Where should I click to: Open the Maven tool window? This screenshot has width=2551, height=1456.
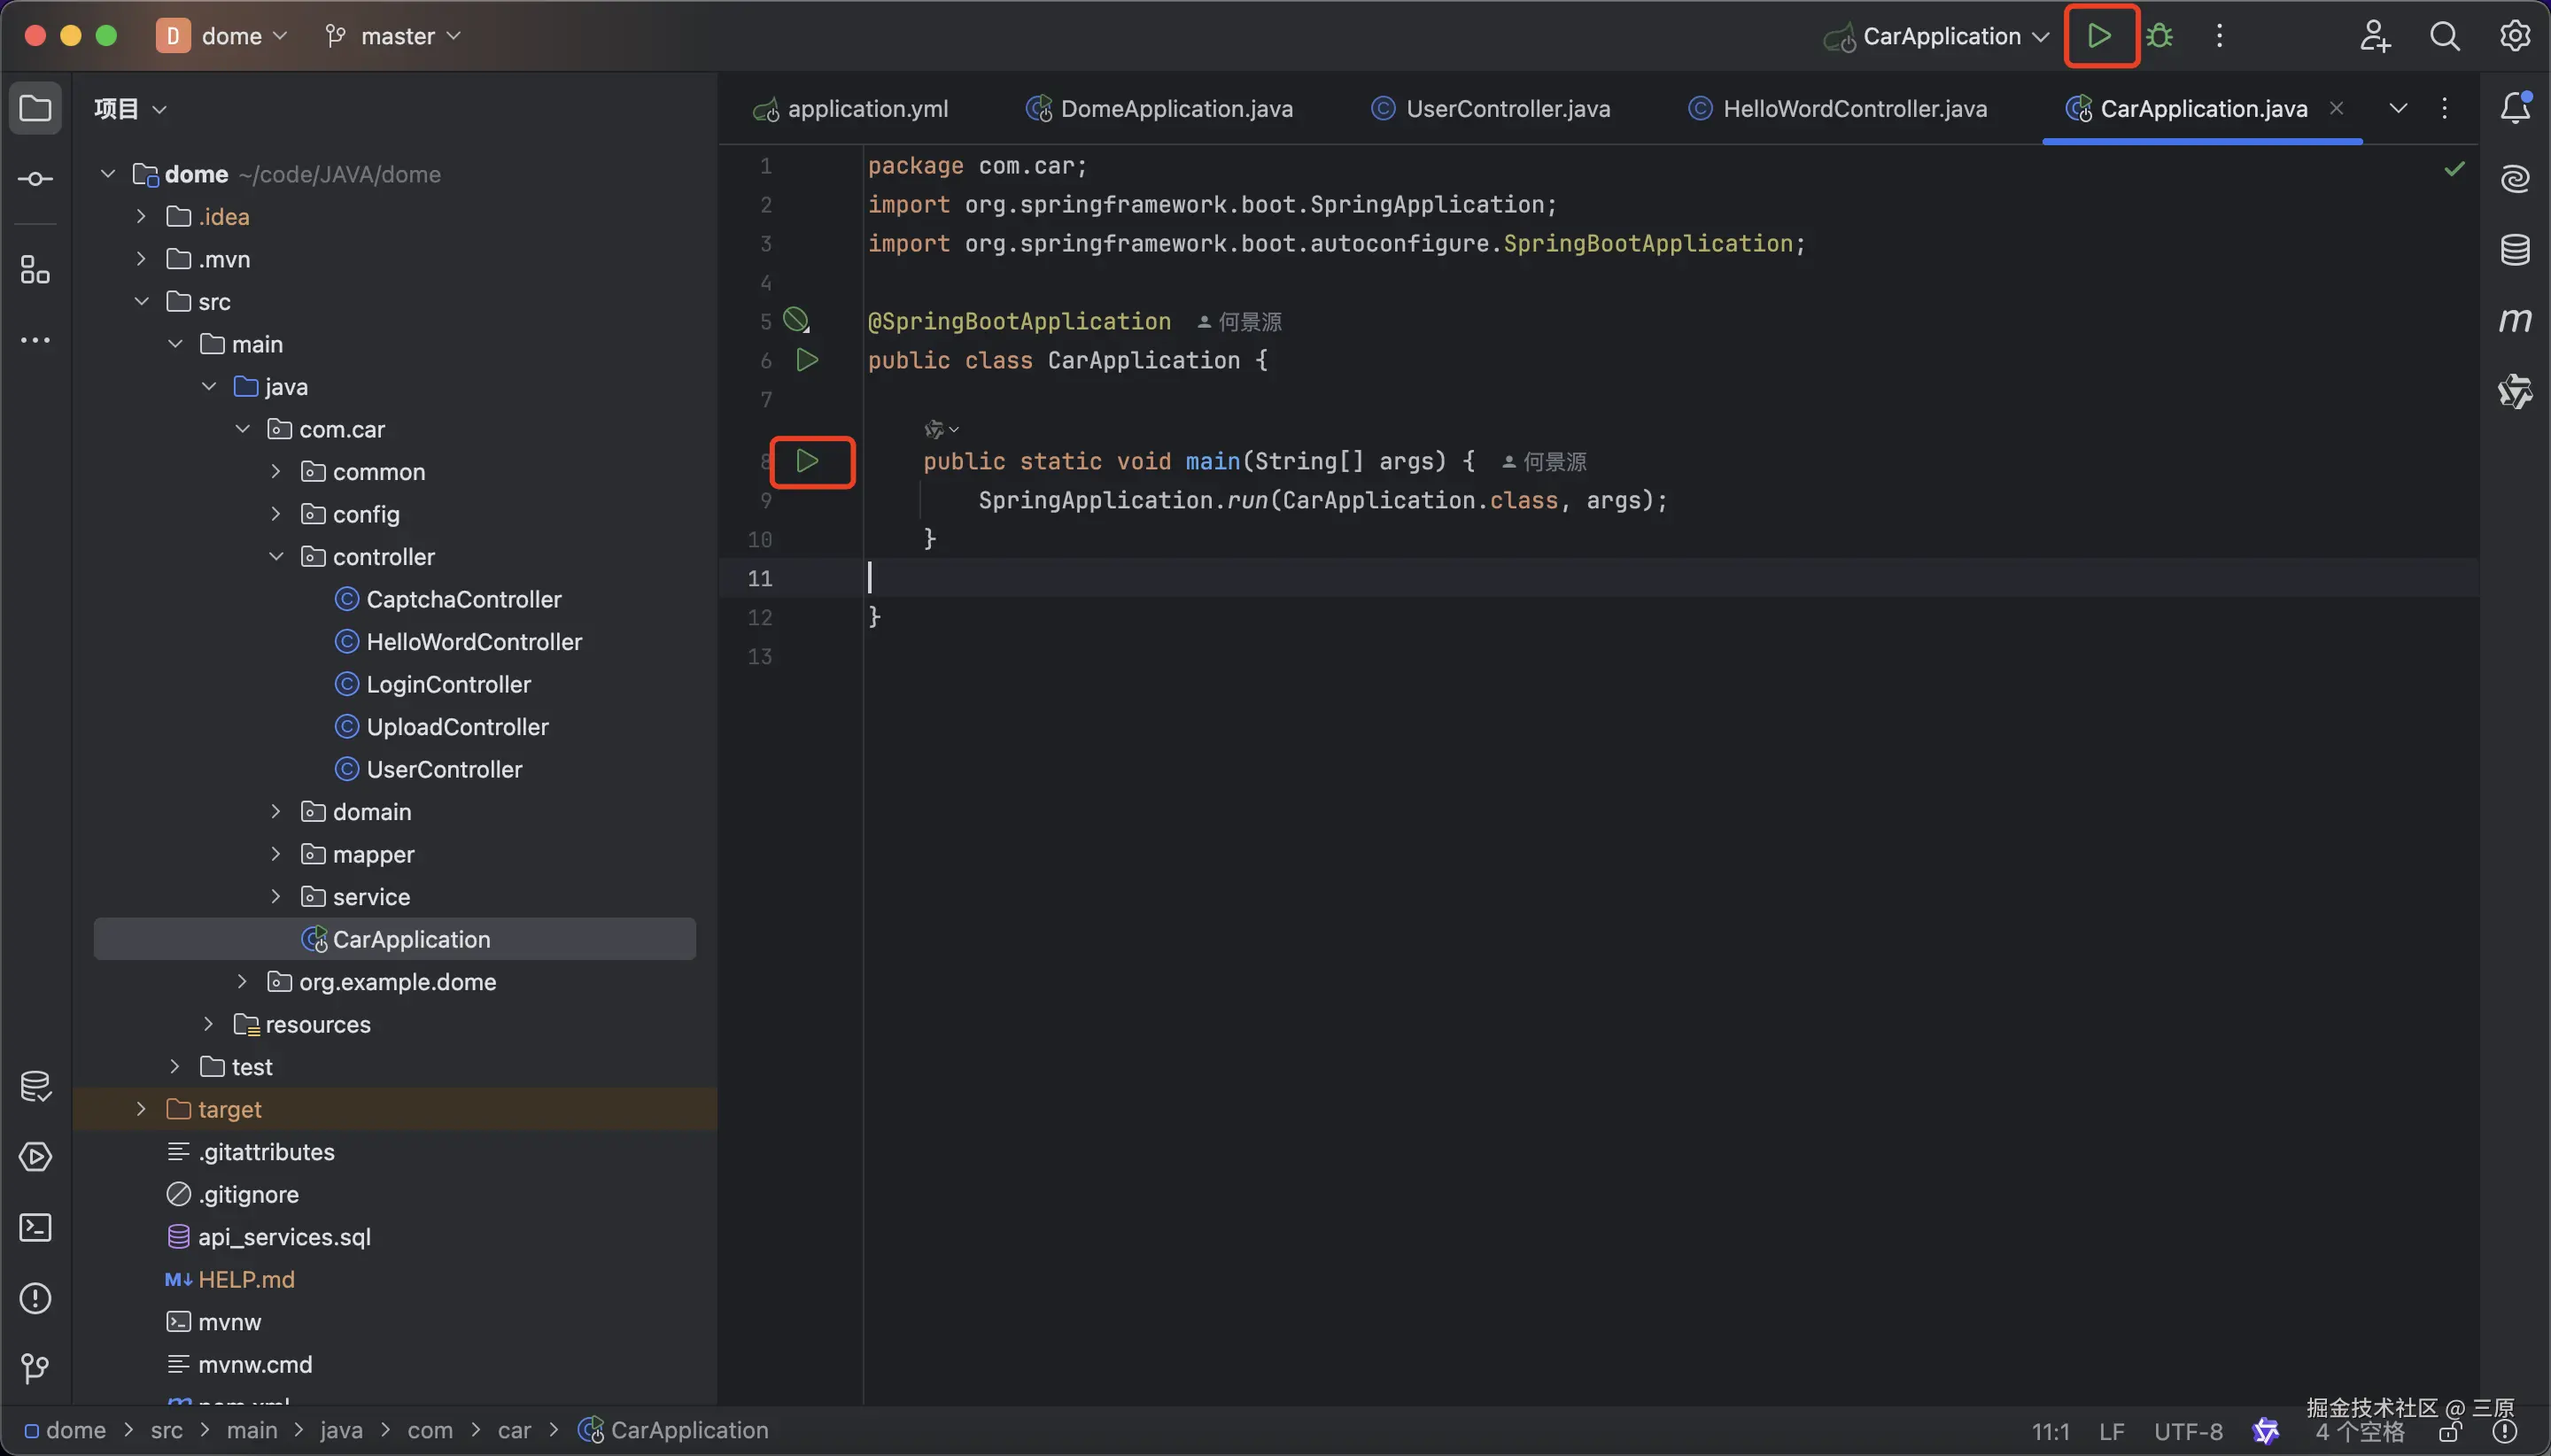[2514, 320]
